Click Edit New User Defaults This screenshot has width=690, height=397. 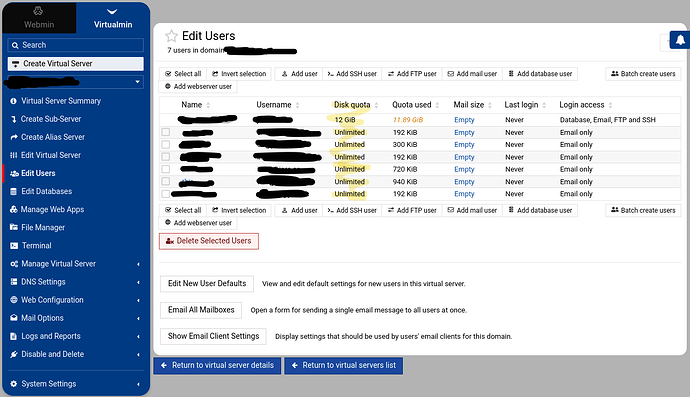click(x=207, y=283)
